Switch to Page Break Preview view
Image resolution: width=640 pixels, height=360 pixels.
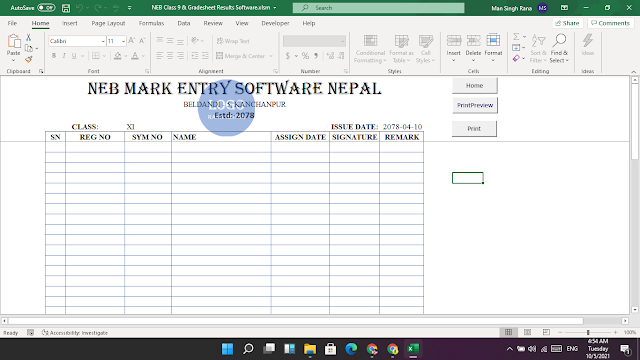coord(546,332)
